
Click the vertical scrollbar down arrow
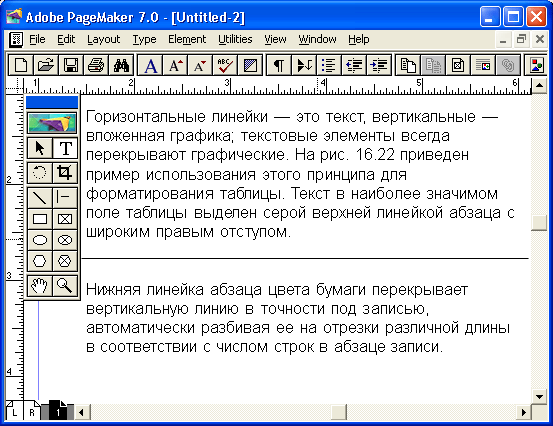click(x=539, y=397)
